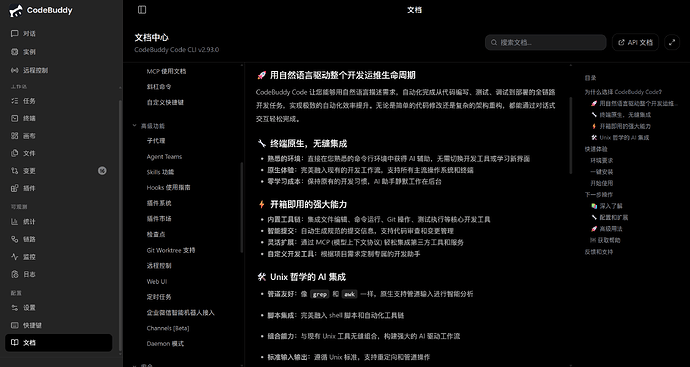Screen dimensions: 690x367
Task: Collapse the 高级功能 section chevron
Action: click(x=135, y=126)
